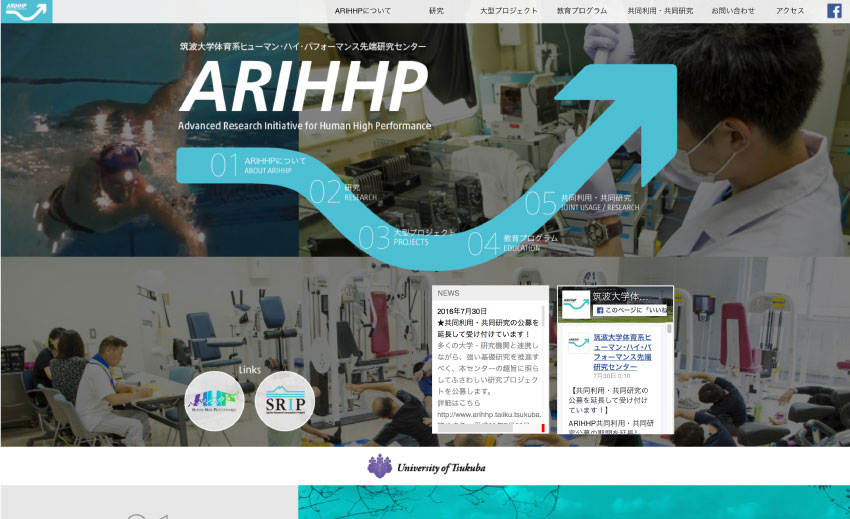Click the large ARIHHP hero title
This screenshot has height=519, width=850.
[304, 87]
